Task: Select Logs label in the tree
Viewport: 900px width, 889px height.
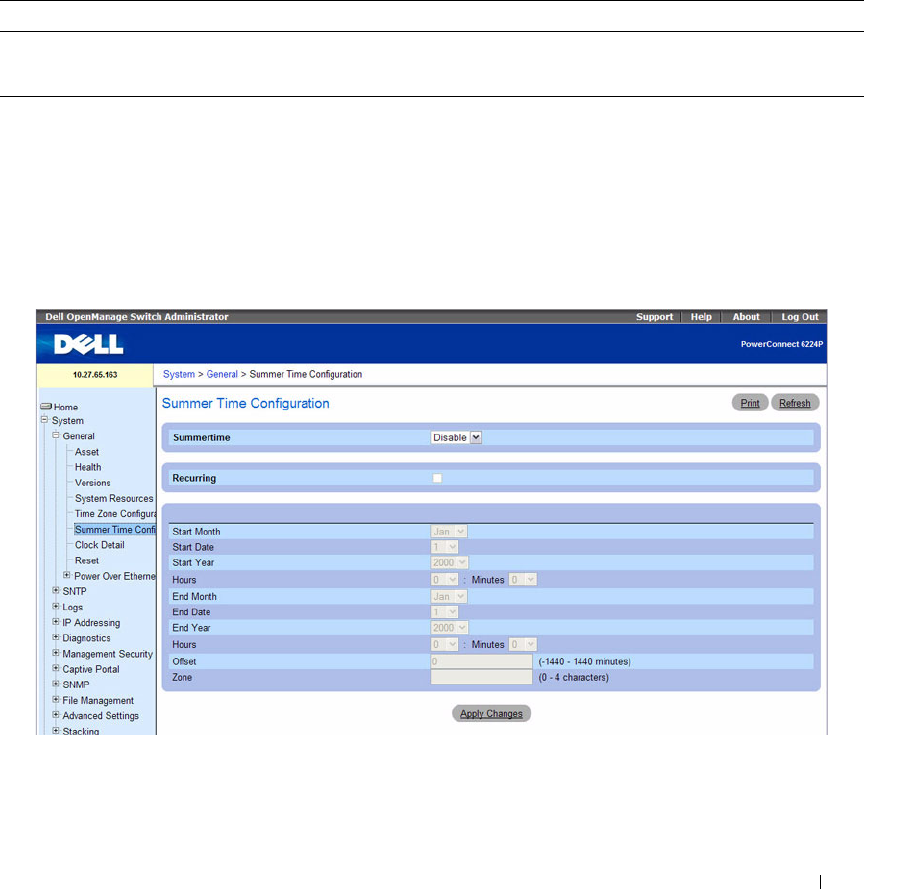Action: pos(72,607)
